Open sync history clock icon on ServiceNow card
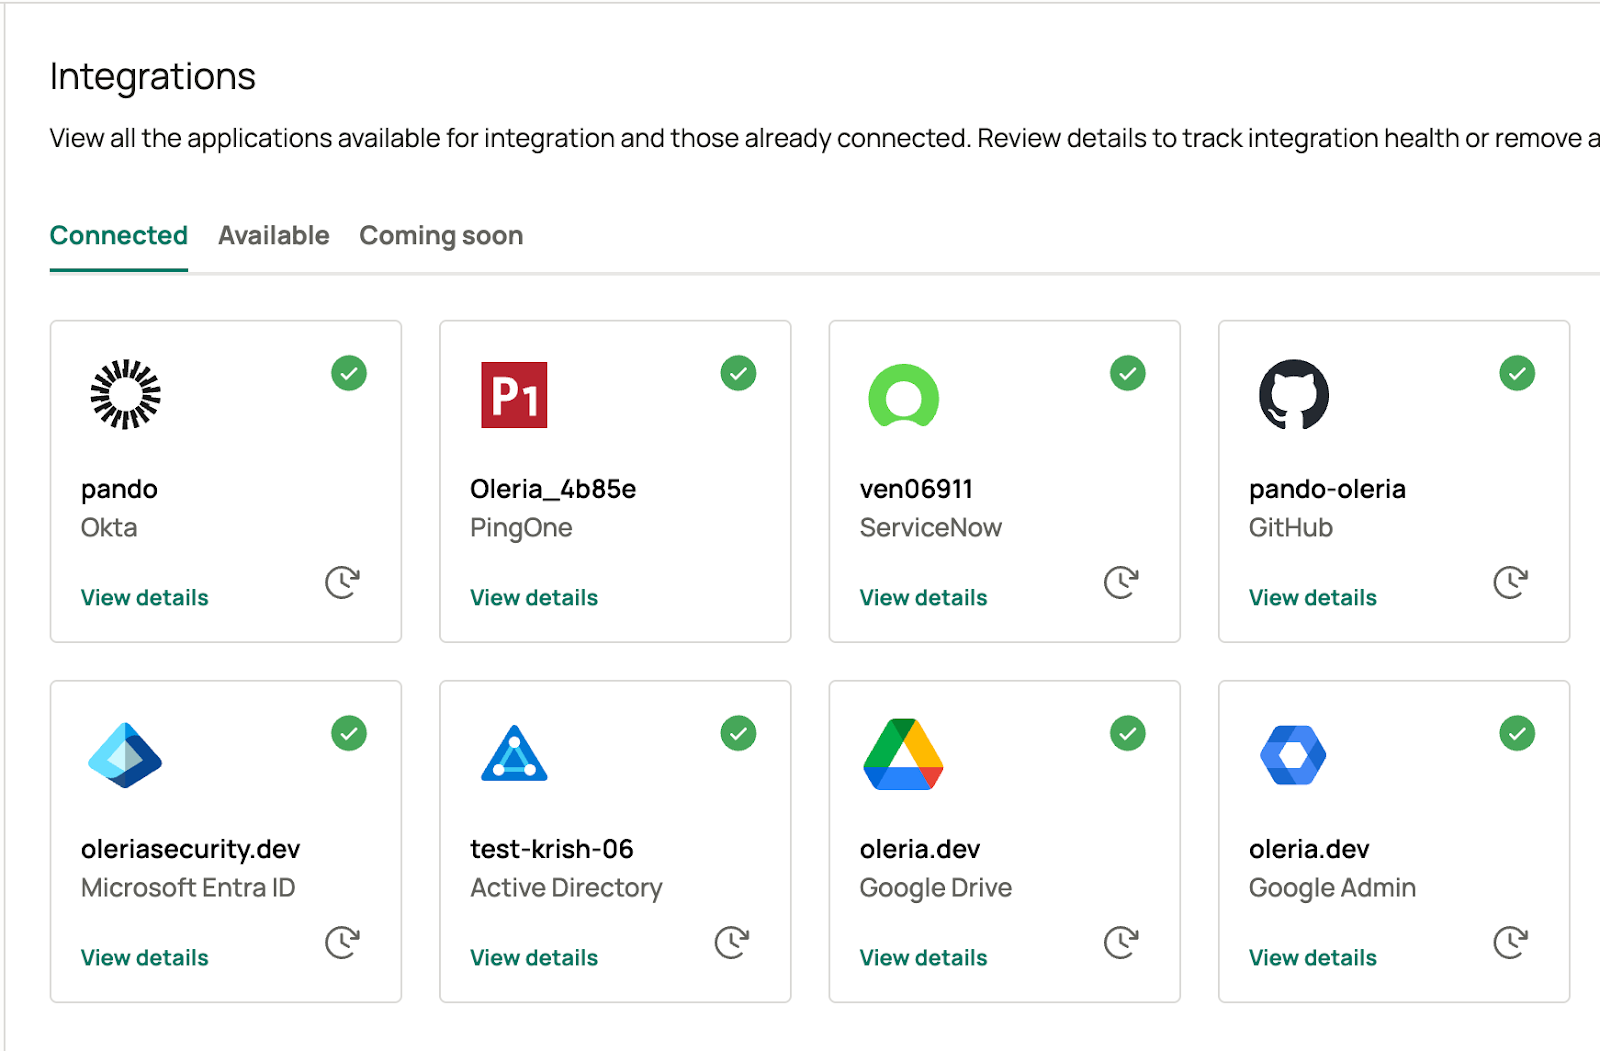 pyautogui.click(x=1121, y=582)
